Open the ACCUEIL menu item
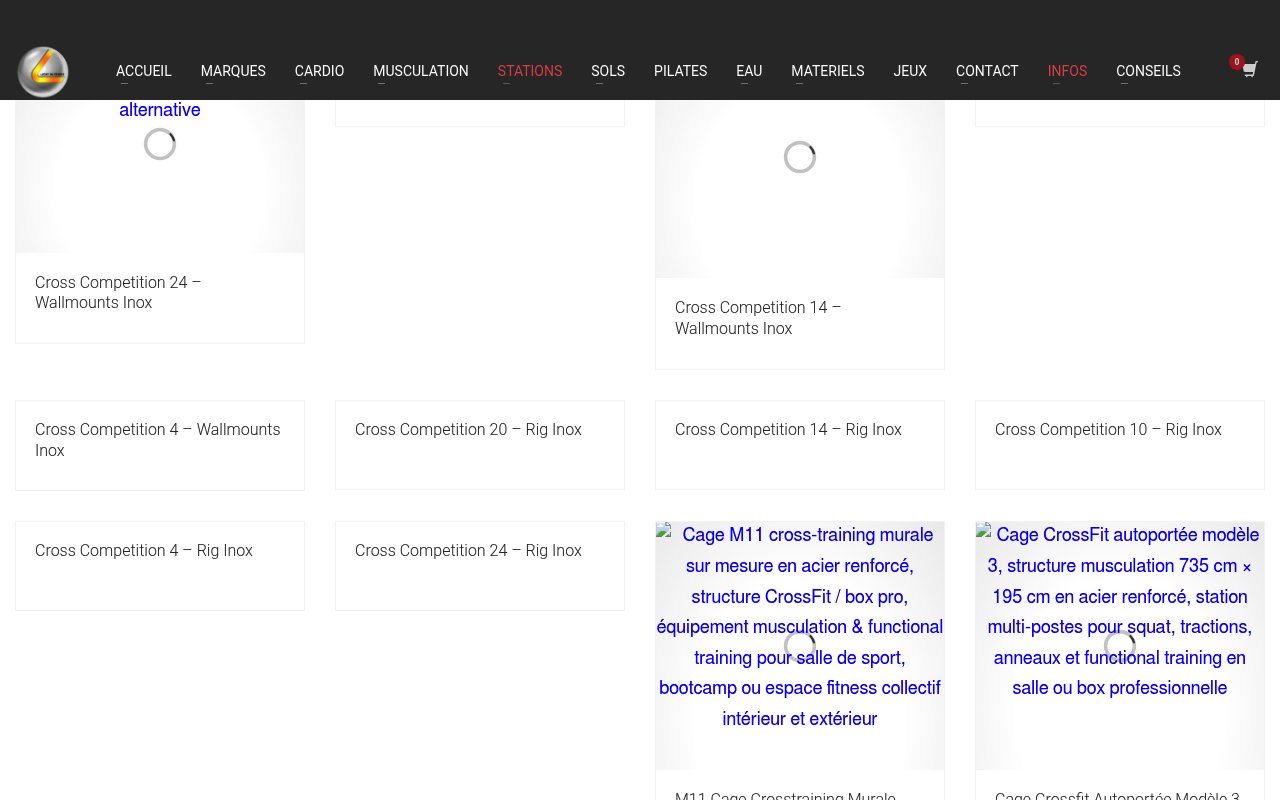The width and height of the screenshot is (1280, 800). pyautogui.click(x=144, y=71)
